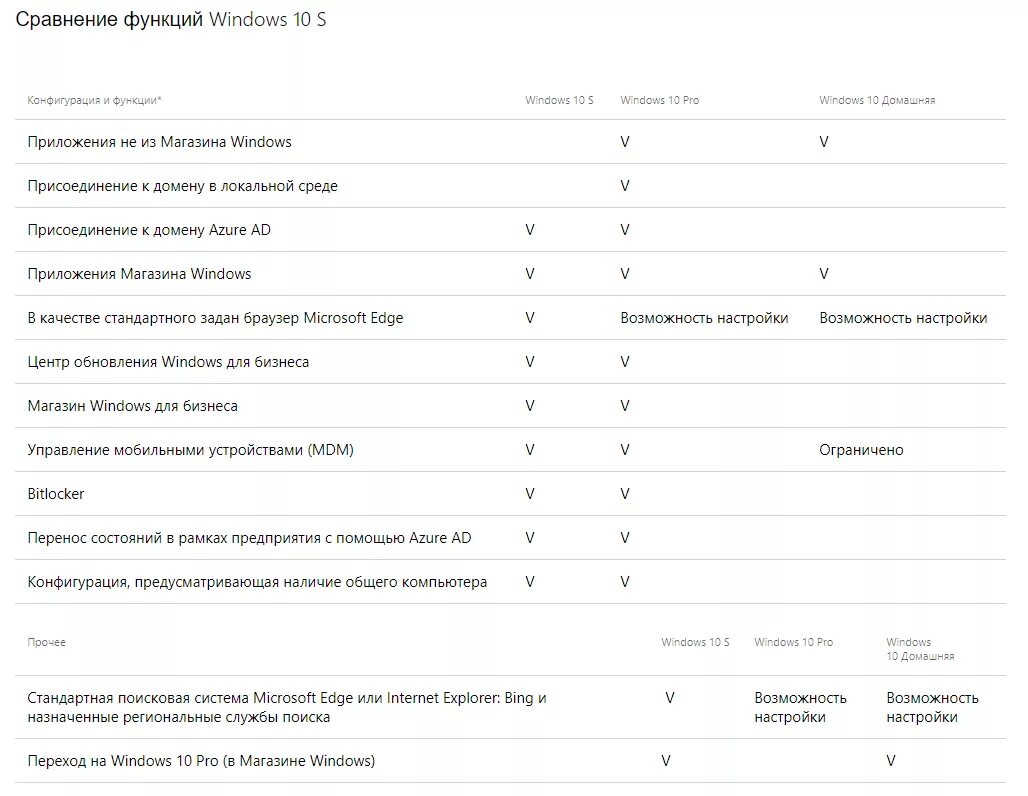Image resolution: width=1028 pixels, height=796 pixels.
Task: Click 'Windows 10 S' header in first table
Action: pyautogui.click(x=559, y=100)
